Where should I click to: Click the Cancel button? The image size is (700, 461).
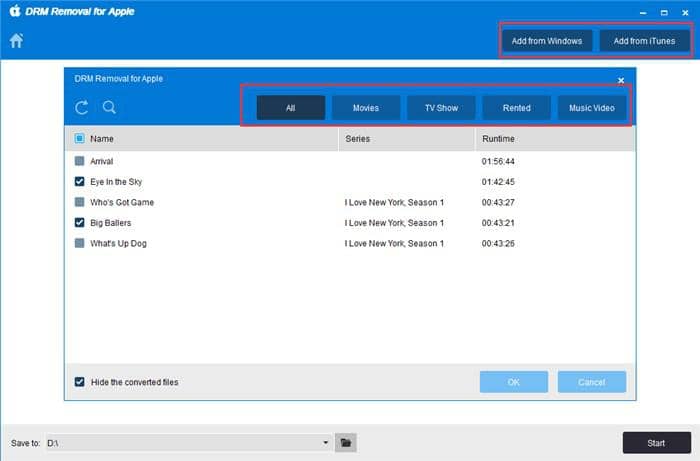pyautogui.click(x=592, y=382)
